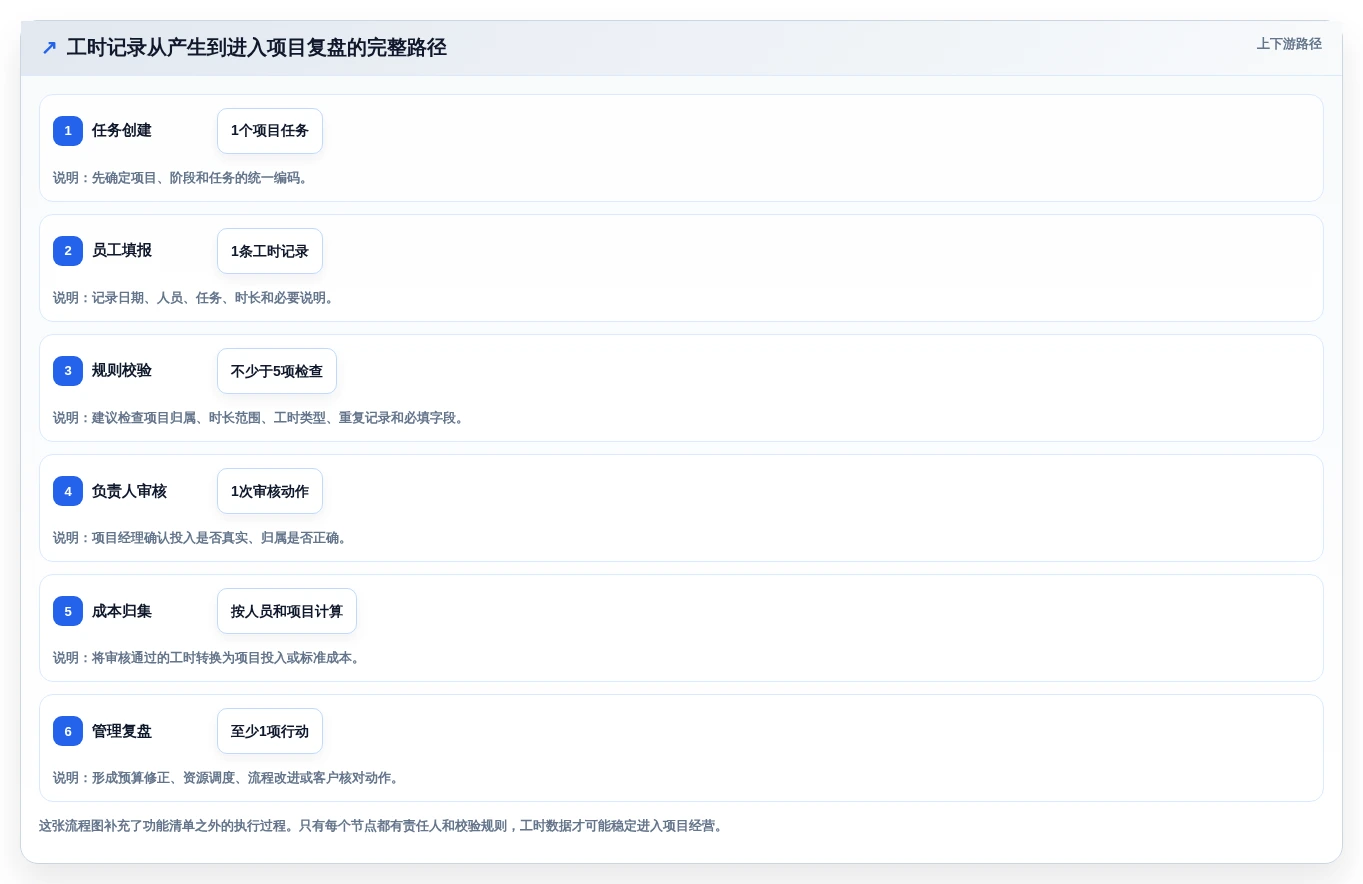Click description 记录日期、人员、任务、时长和必要说明
Image resolution: width=1363 pixels, height=884 pixels.
194,298
